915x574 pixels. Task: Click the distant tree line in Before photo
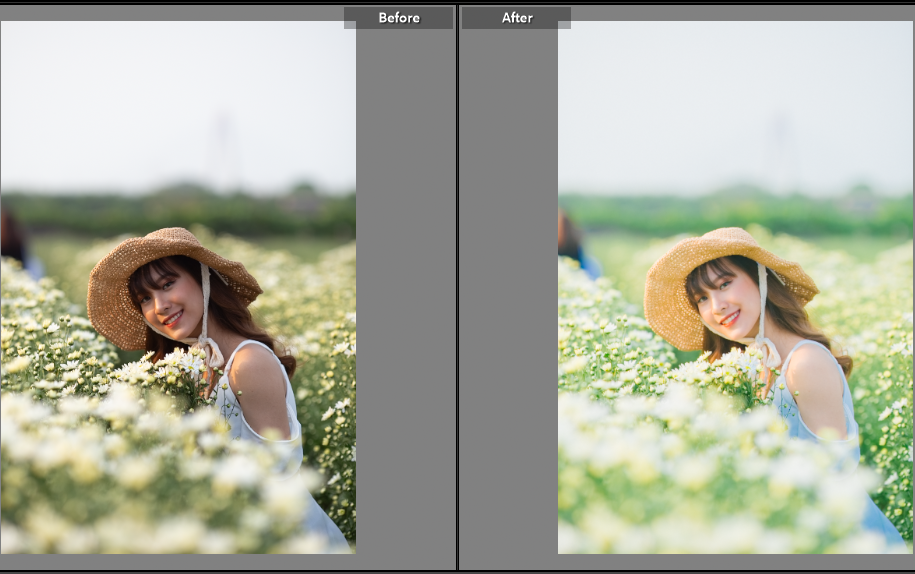pyautogui.click(x=180, y=212)
